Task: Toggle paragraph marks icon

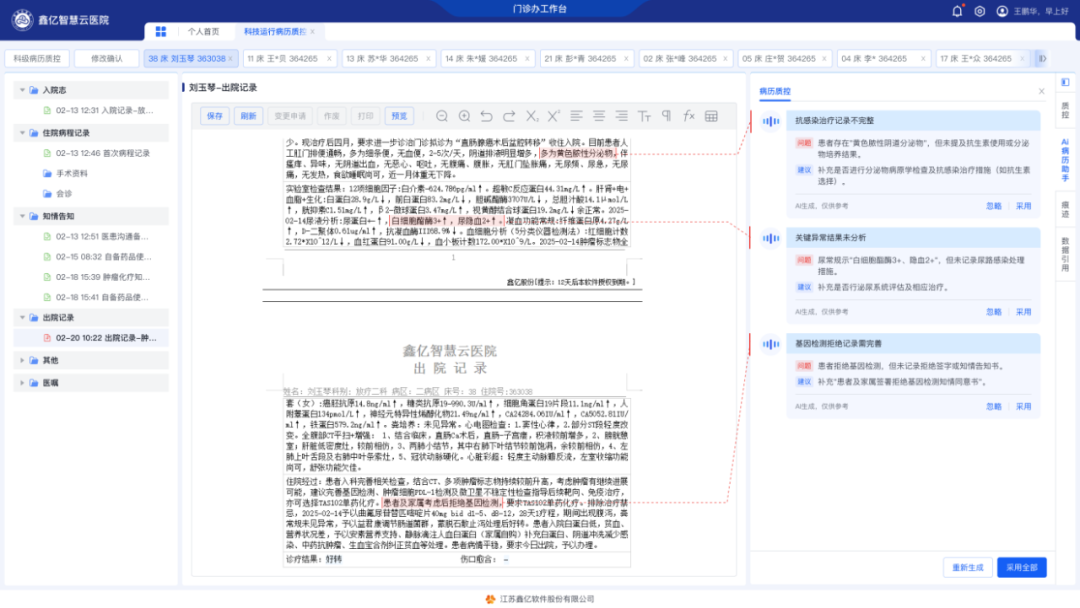Action: tap(666, 116)
